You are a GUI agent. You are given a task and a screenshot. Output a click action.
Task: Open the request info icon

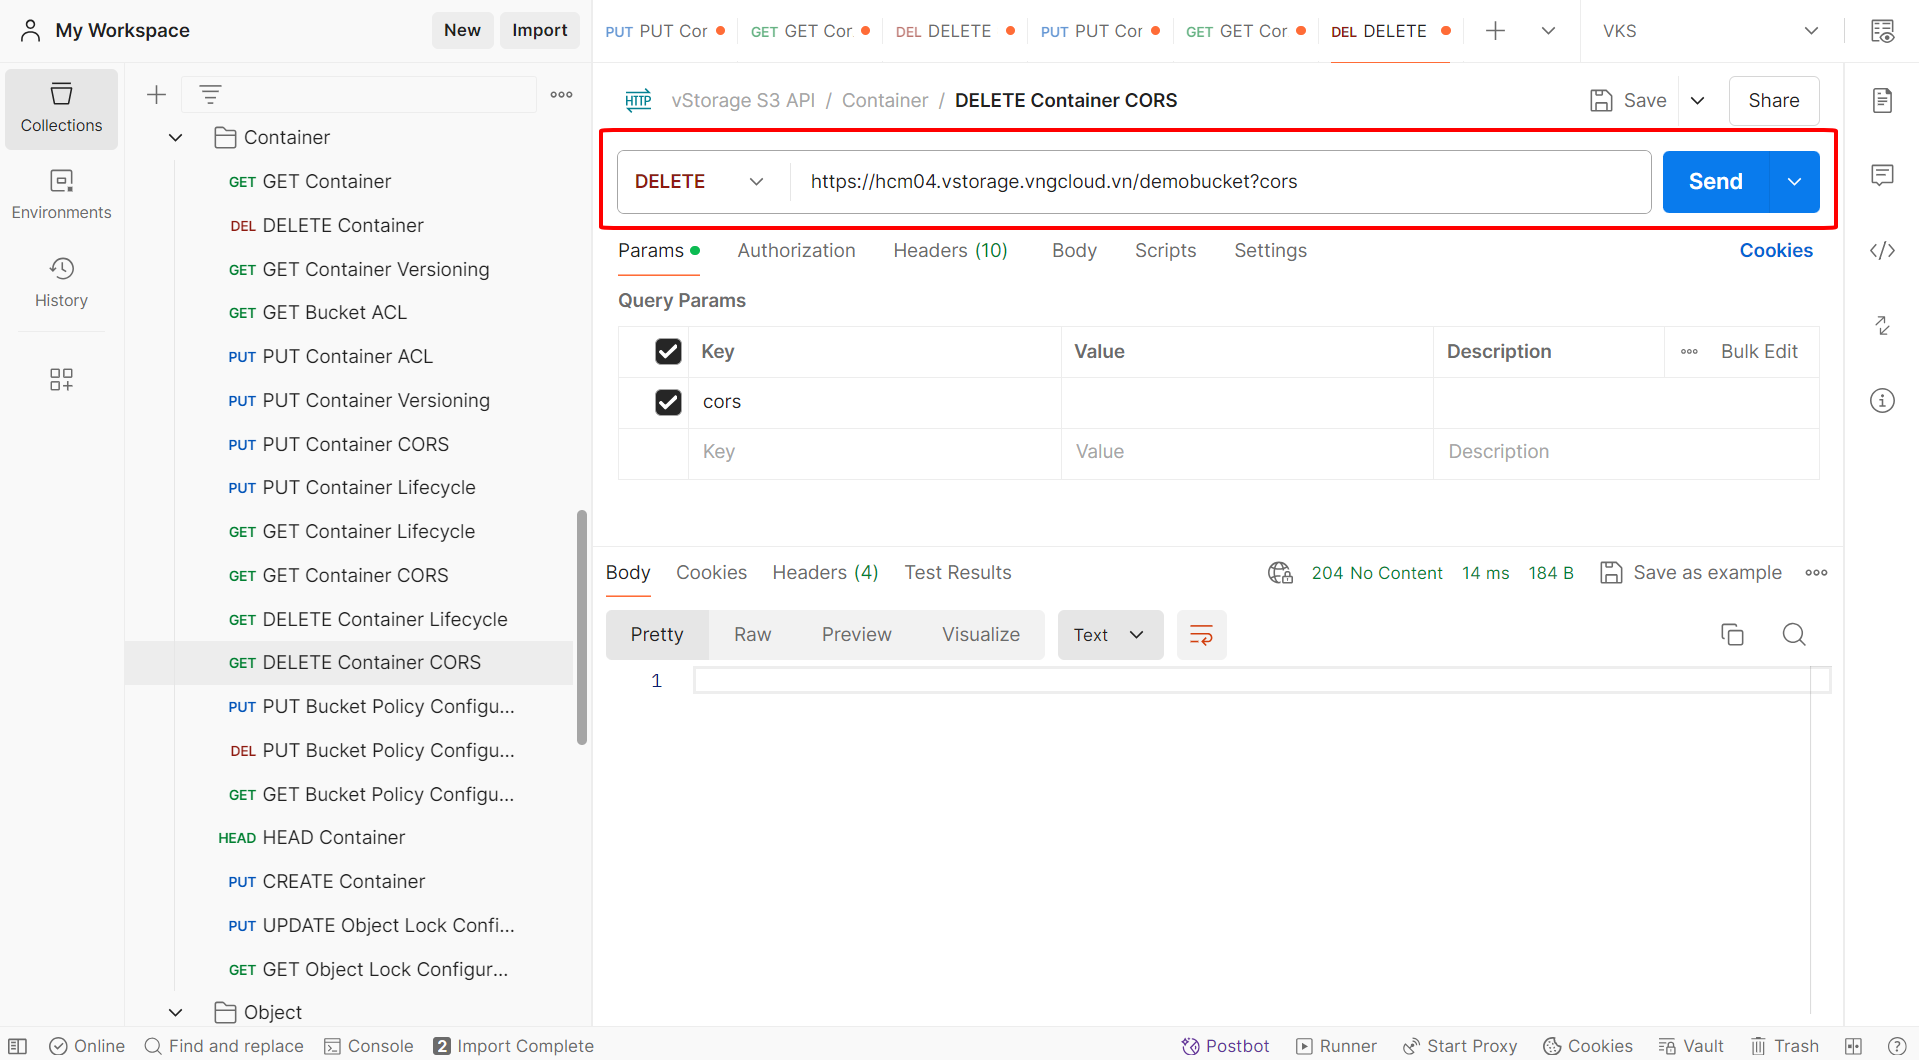1882,401
